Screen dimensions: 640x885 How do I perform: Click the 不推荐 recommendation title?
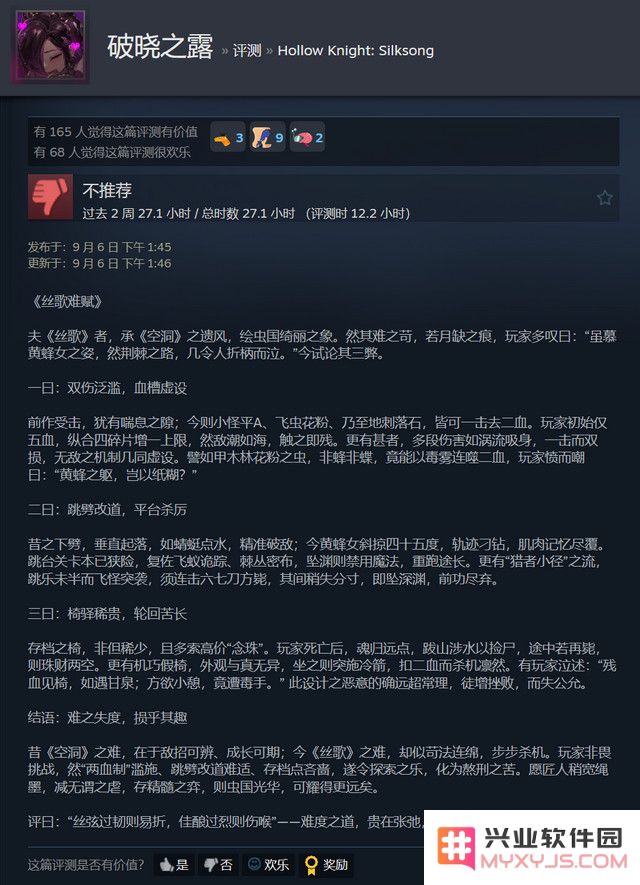tap(107, 190)
